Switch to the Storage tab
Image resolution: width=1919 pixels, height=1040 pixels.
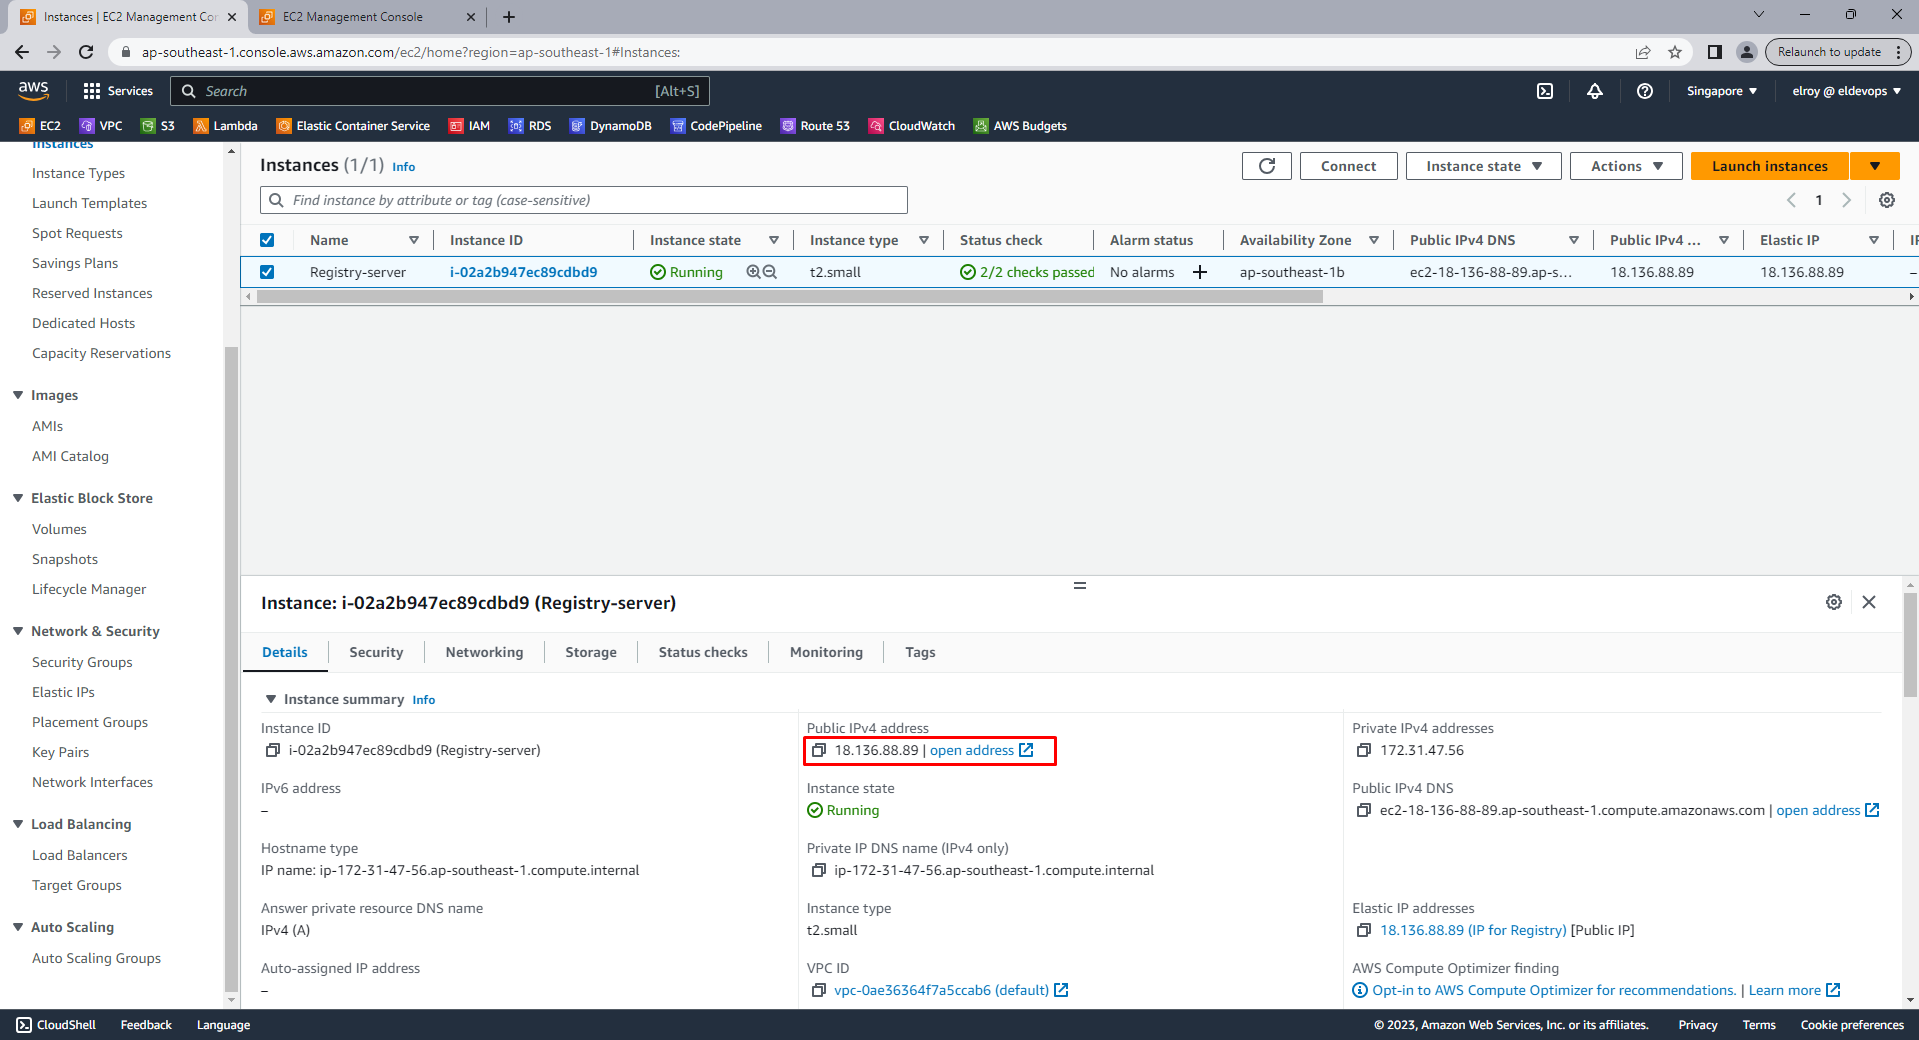pyautogui.click(x=591, y=652)
